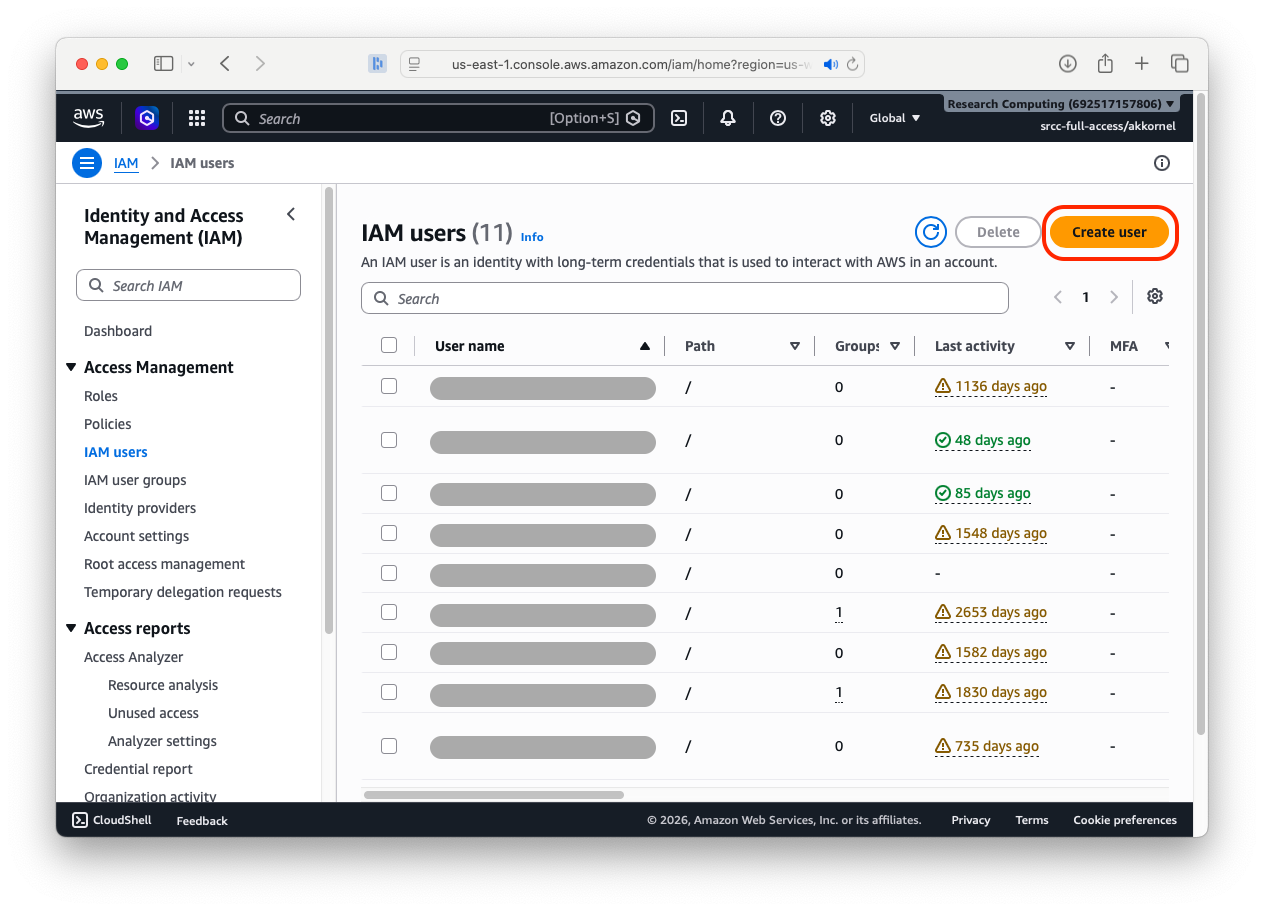Open the Info link beside IAM users
Image resolution: width=1264 pixels, height=911 pixels.
pos(532,237)
